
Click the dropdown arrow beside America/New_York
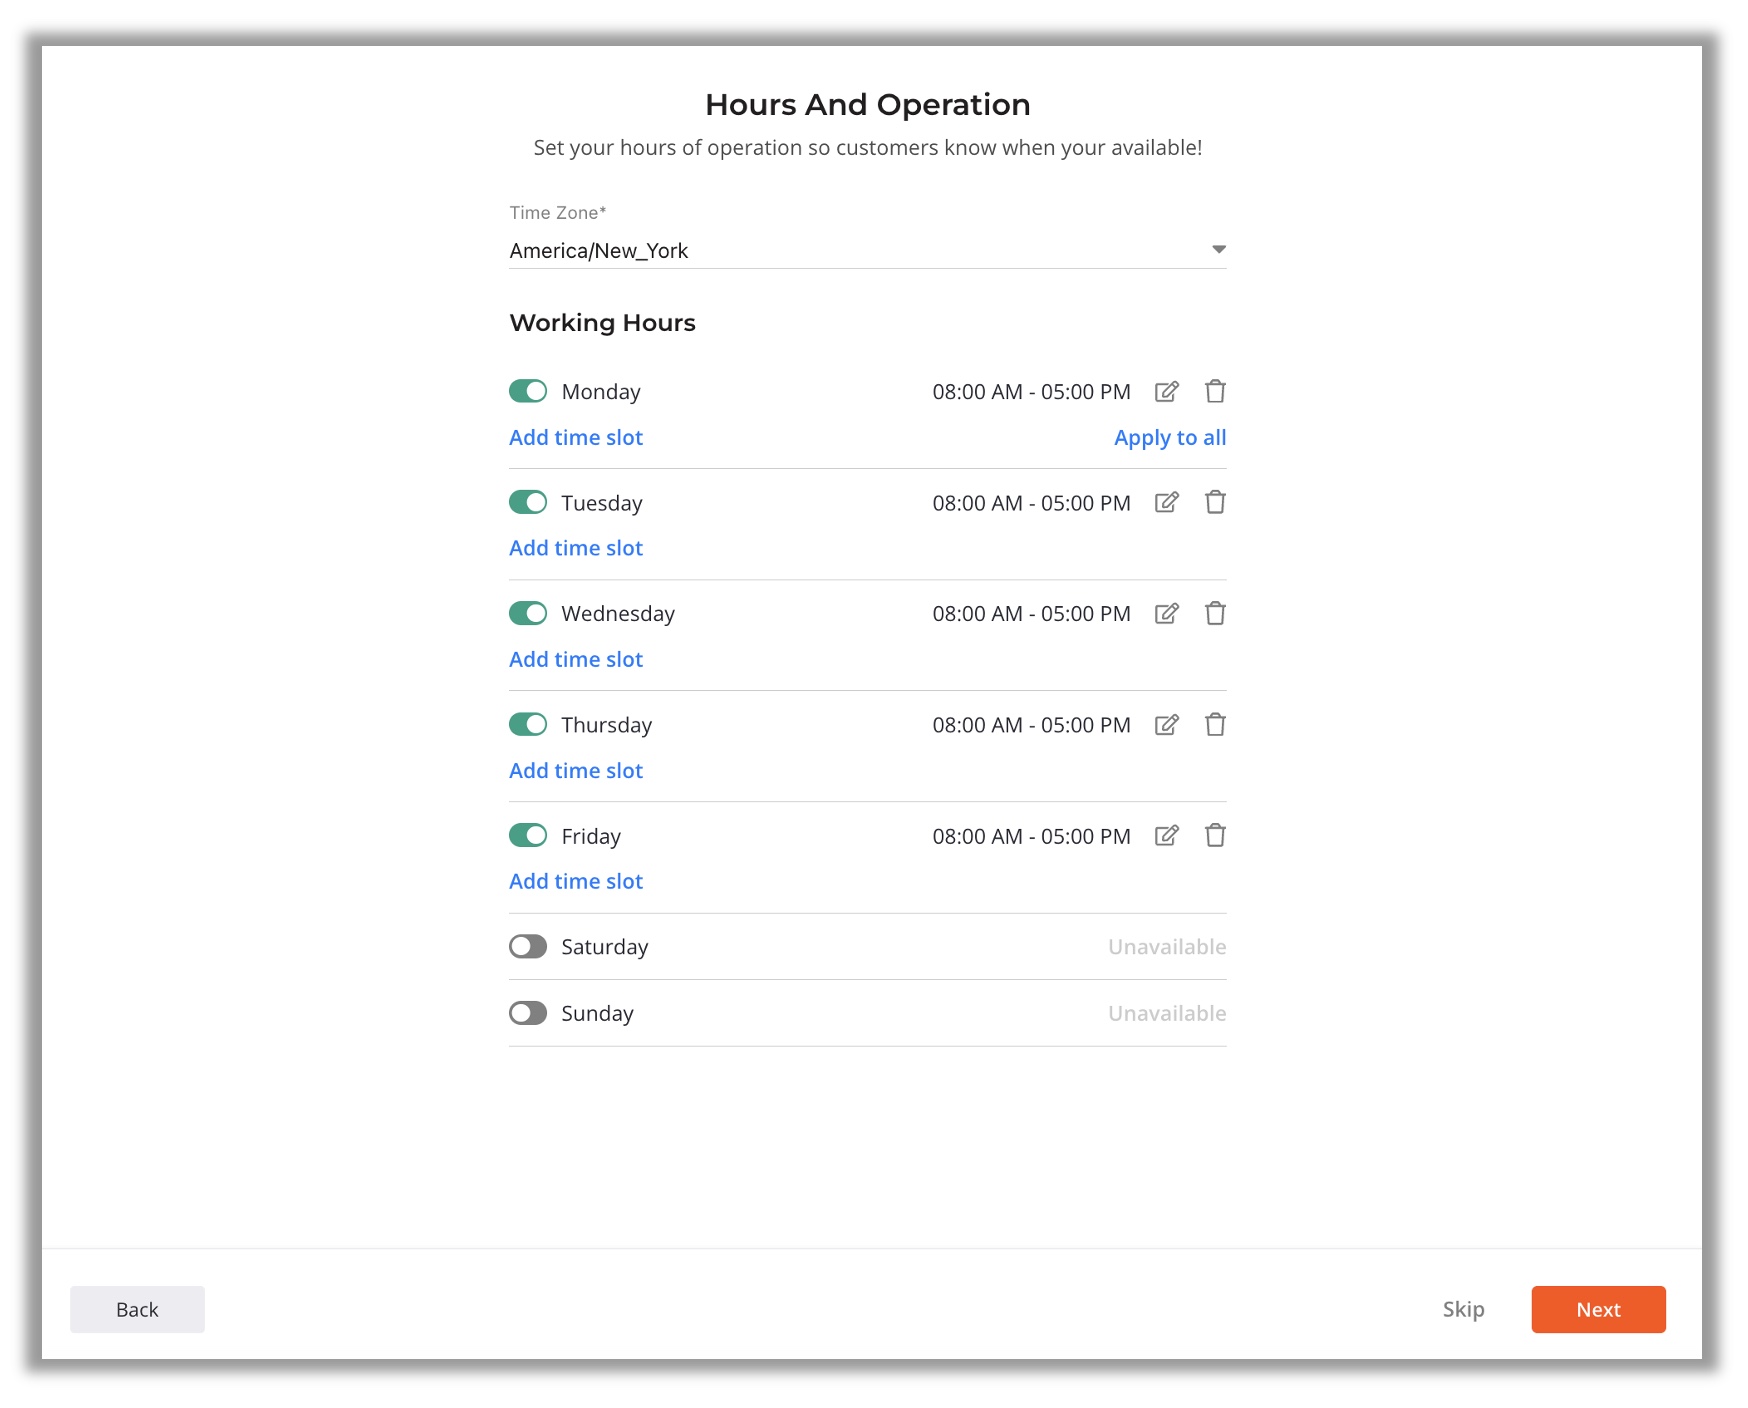[1218, 250]
